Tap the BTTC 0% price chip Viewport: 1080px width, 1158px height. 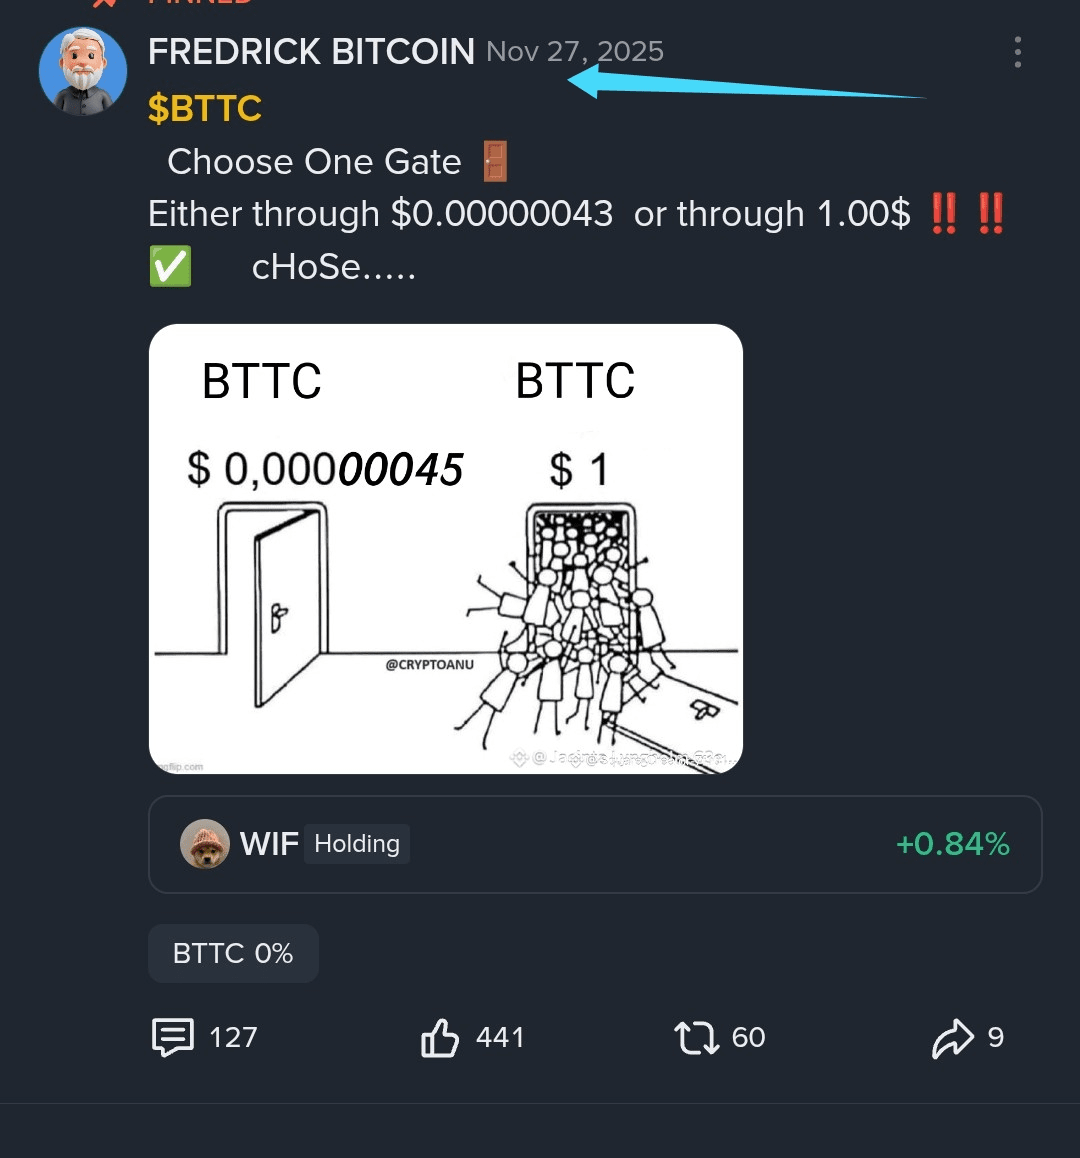(x=233, y=953)
